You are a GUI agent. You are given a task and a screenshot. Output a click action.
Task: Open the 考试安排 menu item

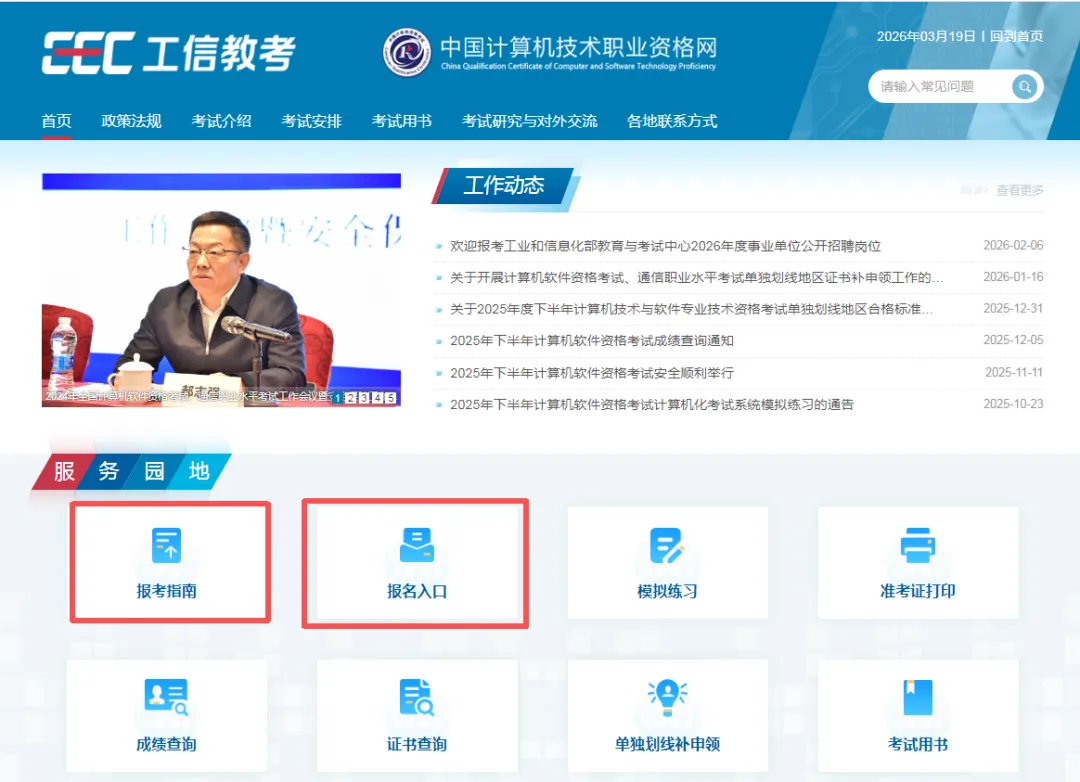[311, 120]
